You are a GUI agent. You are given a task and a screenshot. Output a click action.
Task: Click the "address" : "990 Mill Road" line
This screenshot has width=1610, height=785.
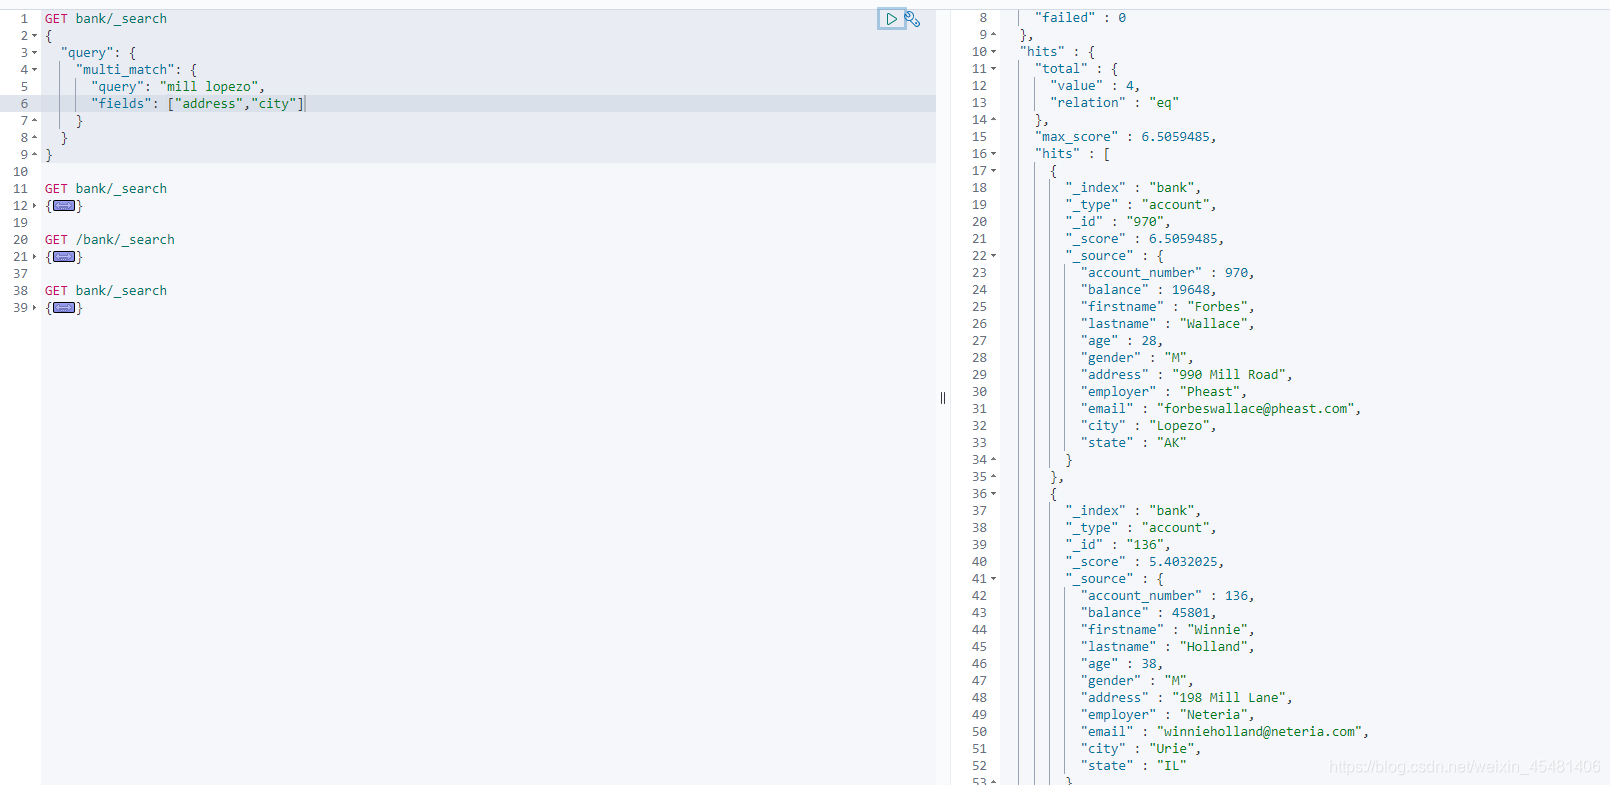1186,375
